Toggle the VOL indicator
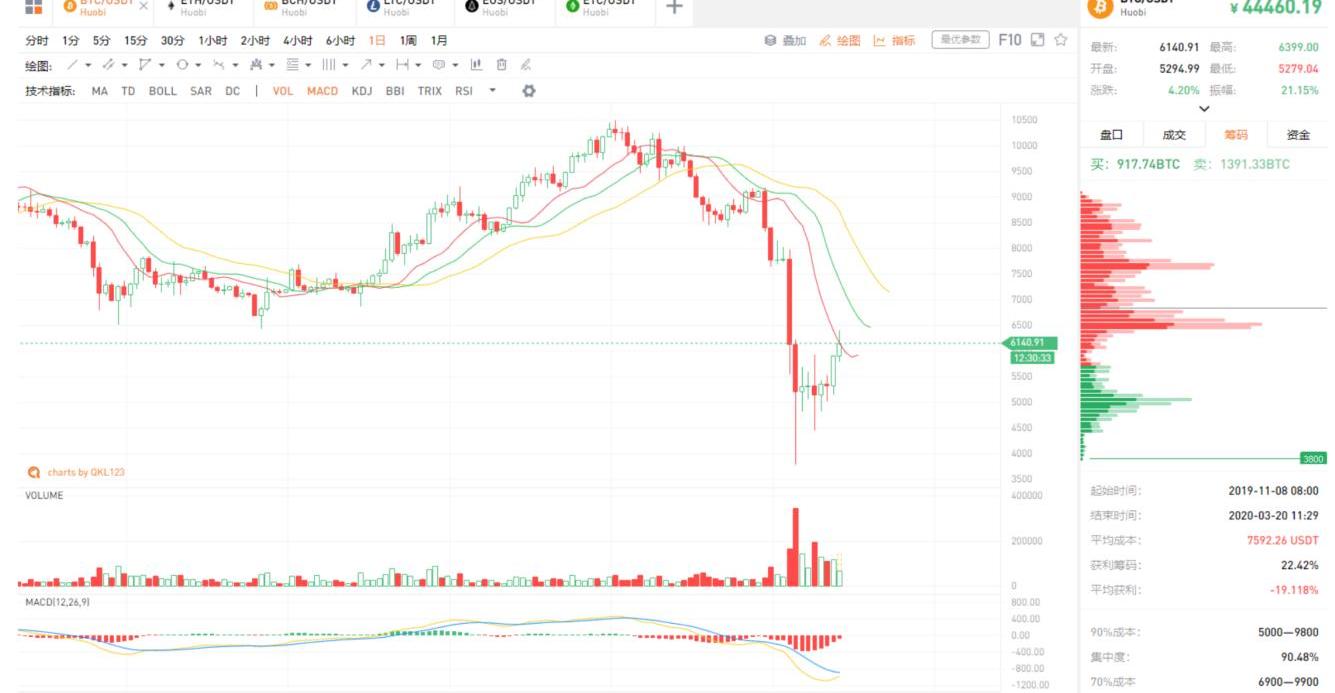1335x693 pixels. 283,91
